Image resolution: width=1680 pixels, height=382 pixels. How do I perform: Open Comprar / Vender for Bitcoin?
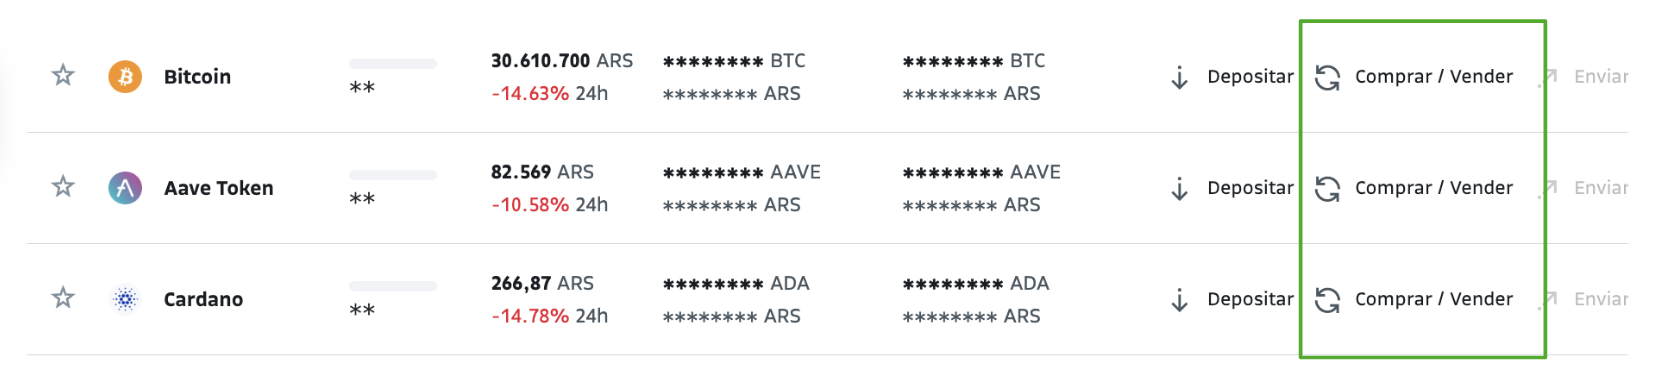click(x=1434, y=77)
